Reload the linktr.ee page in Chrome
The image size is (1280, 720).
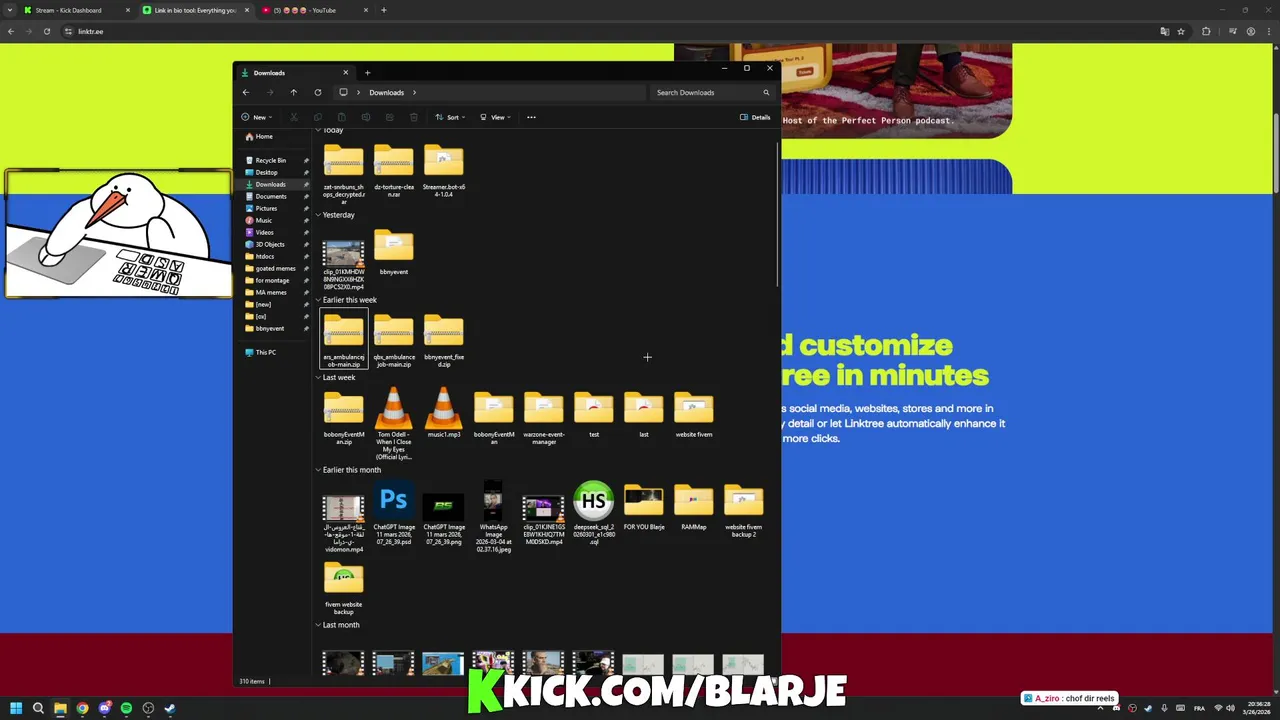[x=46, y=31]
